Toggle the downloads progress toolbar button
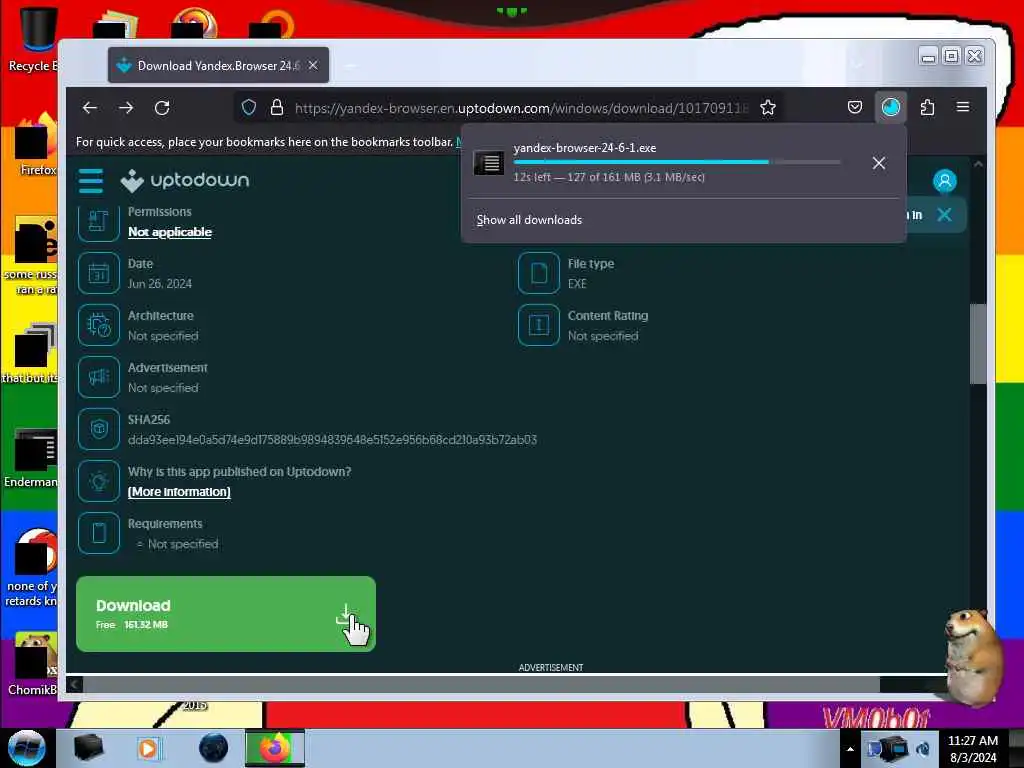This screenshot has height=768, width=1024. (x=891, y=108)
